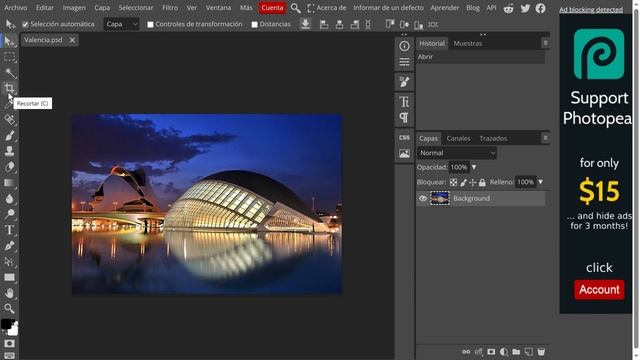The image size is (640, 360).
Task: Open the Properties sliders panel icon
Action: click(x=404, y=62)
